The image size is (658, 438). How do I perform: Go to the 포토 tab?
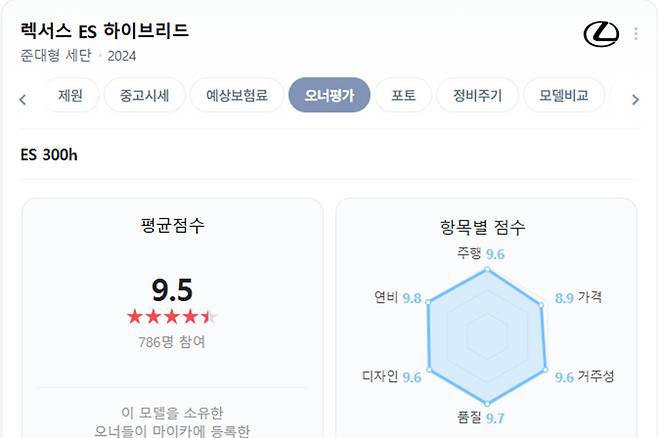click(x=403, y=96)
